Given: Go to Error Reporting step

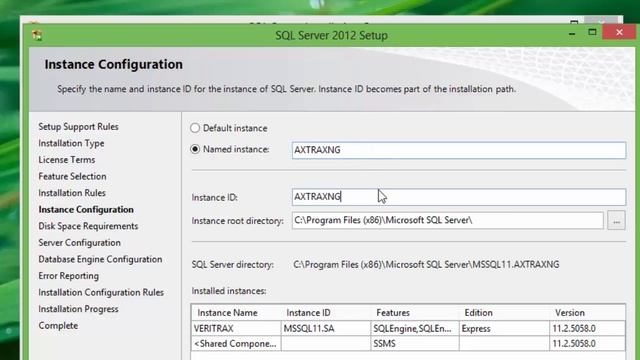Looking at the screenshot, I should [x=69, y=276].
